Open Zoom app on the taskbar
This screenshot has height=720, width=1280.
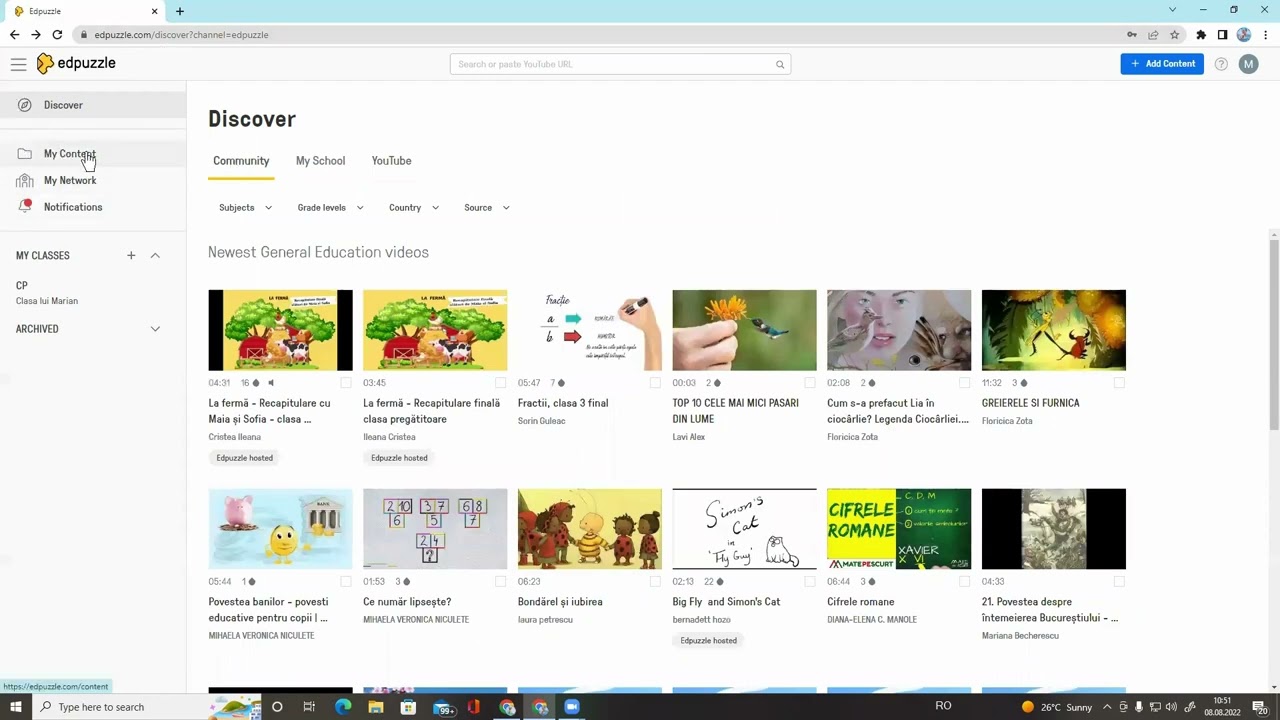pyautogui.click(x=572, y=707)
